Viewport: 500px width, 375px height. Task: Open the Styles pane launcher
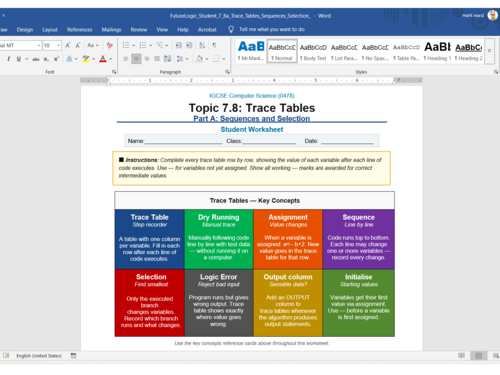[x=496, y=72]
